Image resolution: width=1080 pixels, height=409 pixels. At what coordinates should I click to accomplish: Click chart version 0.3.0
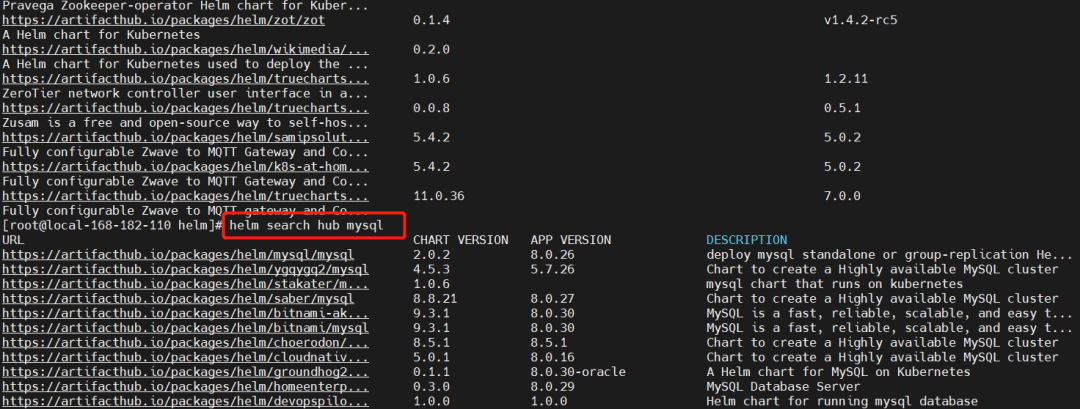point(431,387)
